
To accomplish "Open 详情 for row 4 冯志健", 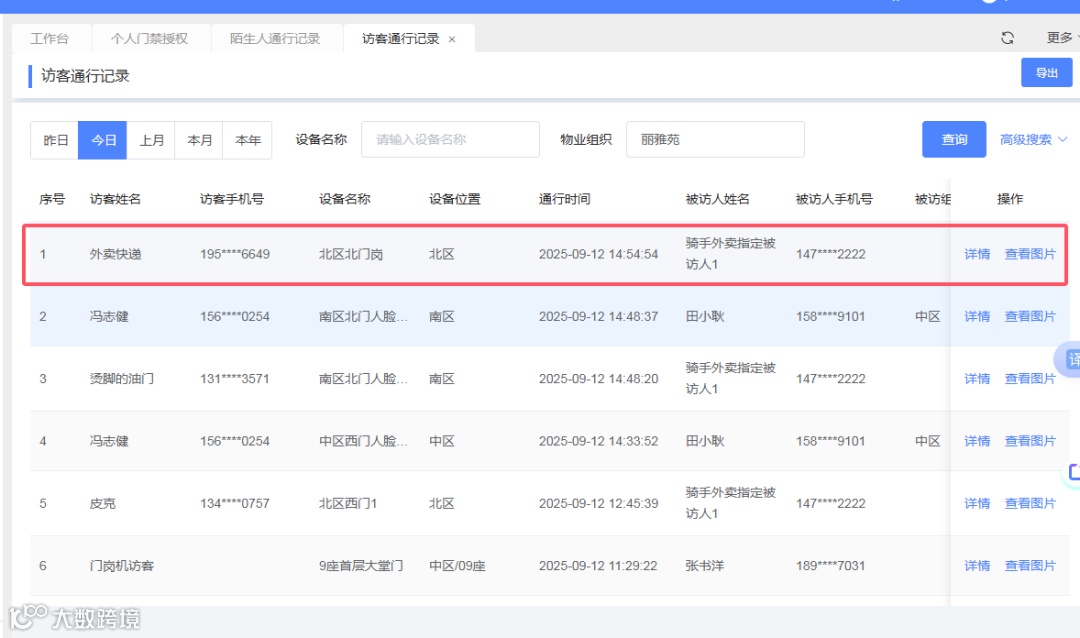I will coord(977,442).
